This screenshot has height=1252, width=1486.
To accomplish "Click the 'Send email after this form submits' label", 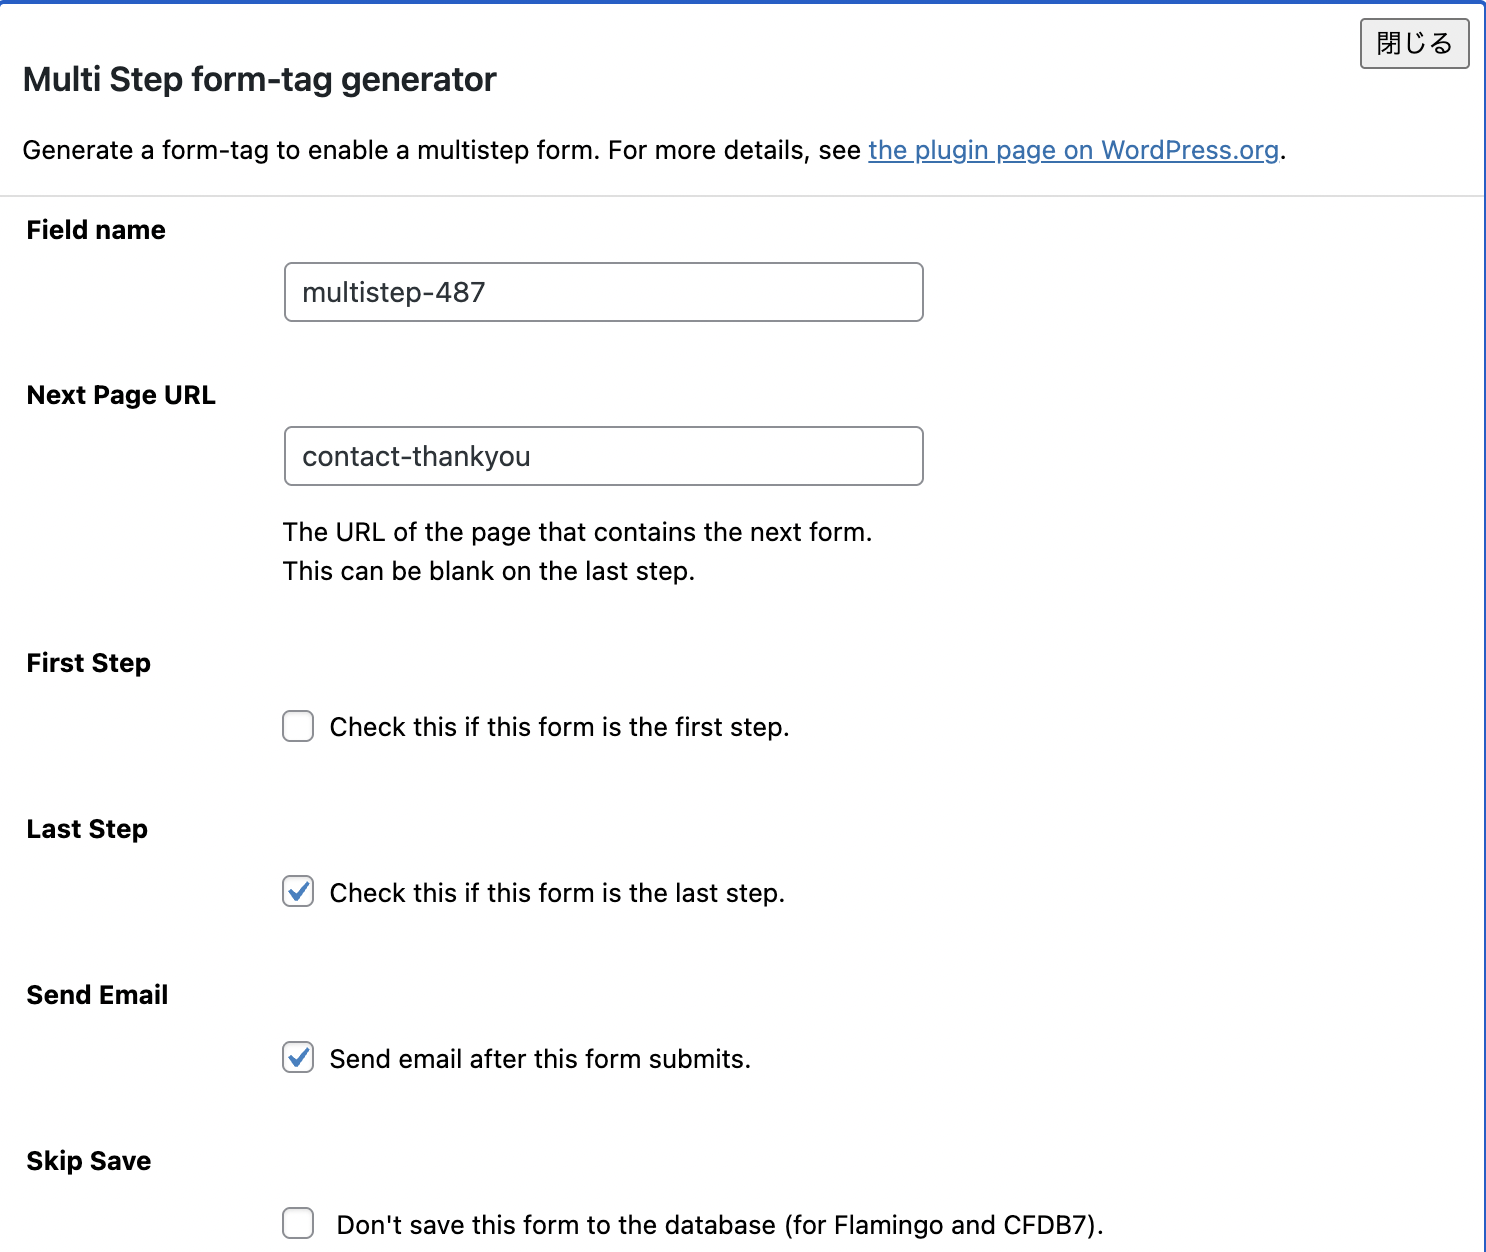I will 540,1059.
